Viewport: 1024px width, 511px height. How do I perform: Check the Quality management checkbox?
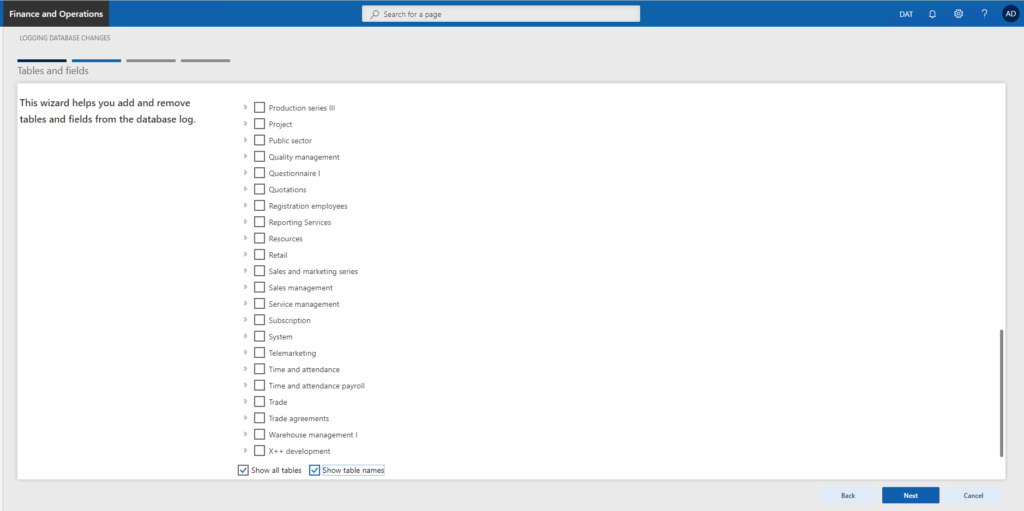[259, 157]
